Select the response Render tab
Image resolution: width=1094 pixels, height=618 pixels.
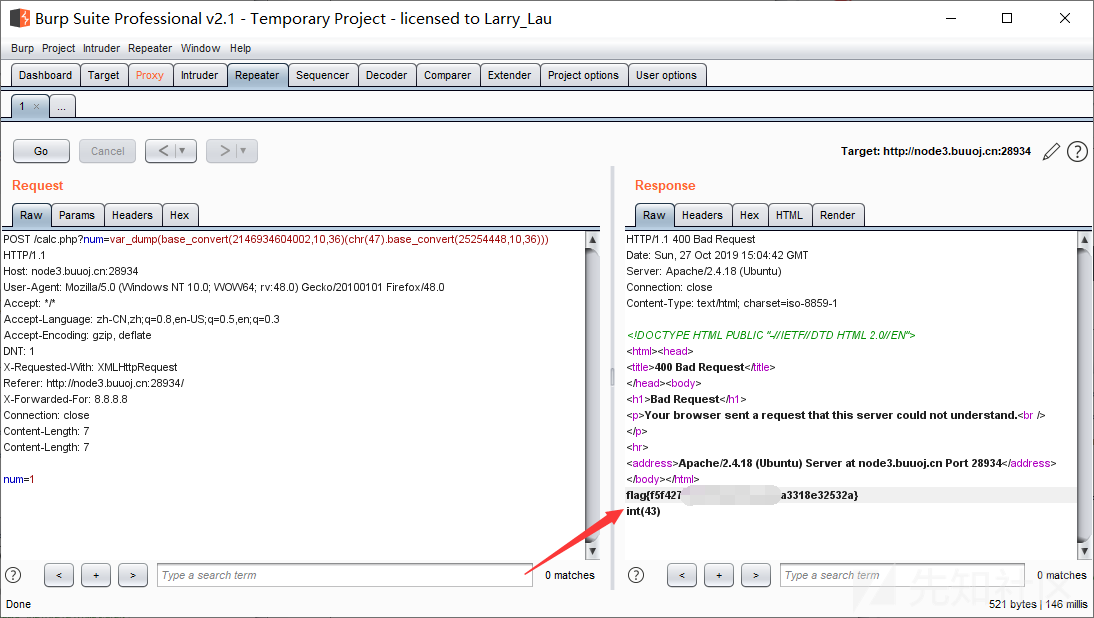[x=838, y=216]
